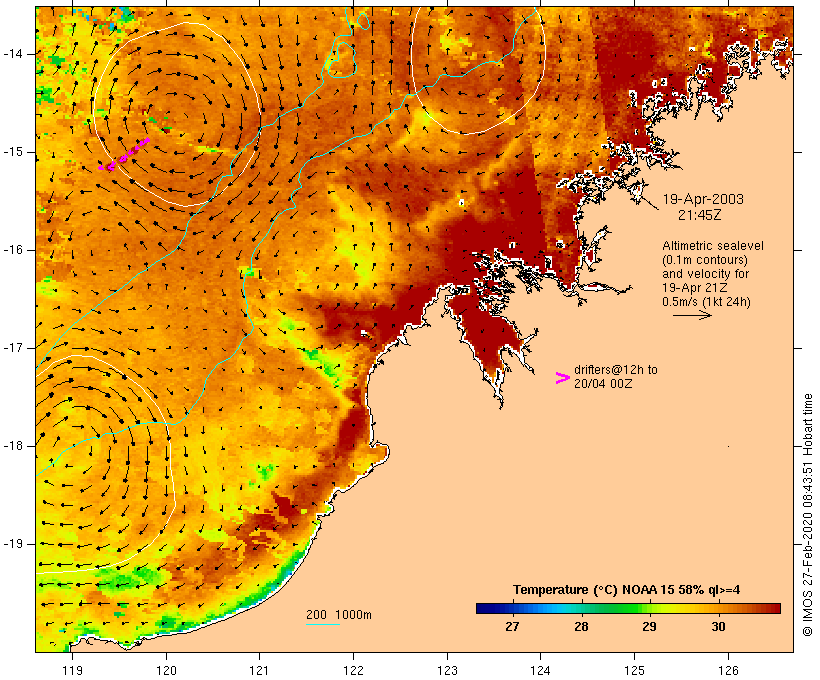Click the longitude axis label '121'

(x=259, y=671)
